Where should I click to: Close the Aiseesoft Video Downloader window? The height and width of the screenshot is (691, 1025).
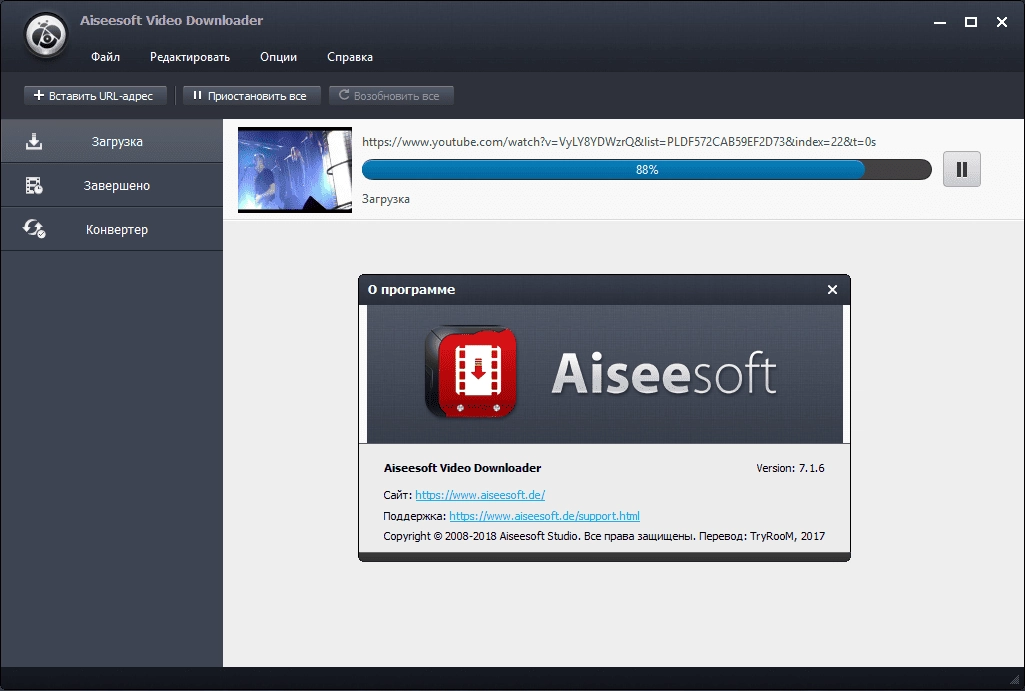point(1001,22)
